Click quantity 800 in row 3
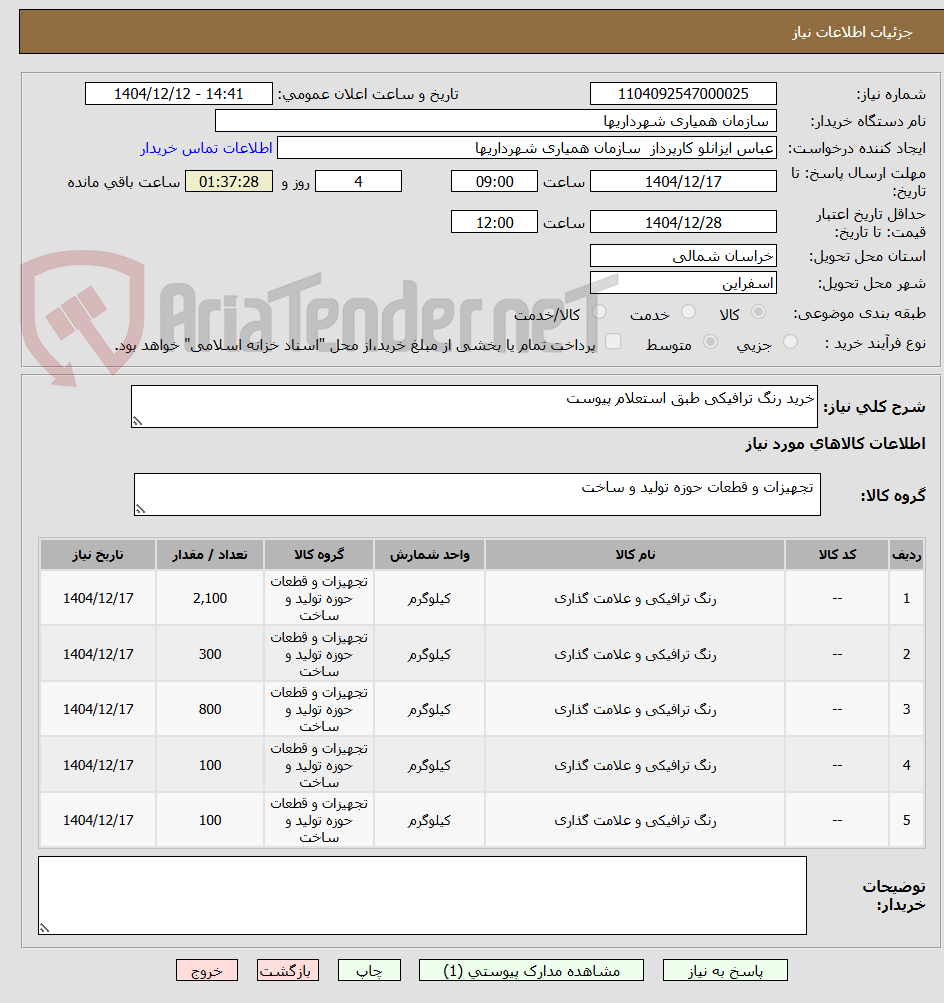Image resolution: width=944 pixels, height=1003 pixels. click(x=210, y=709)
